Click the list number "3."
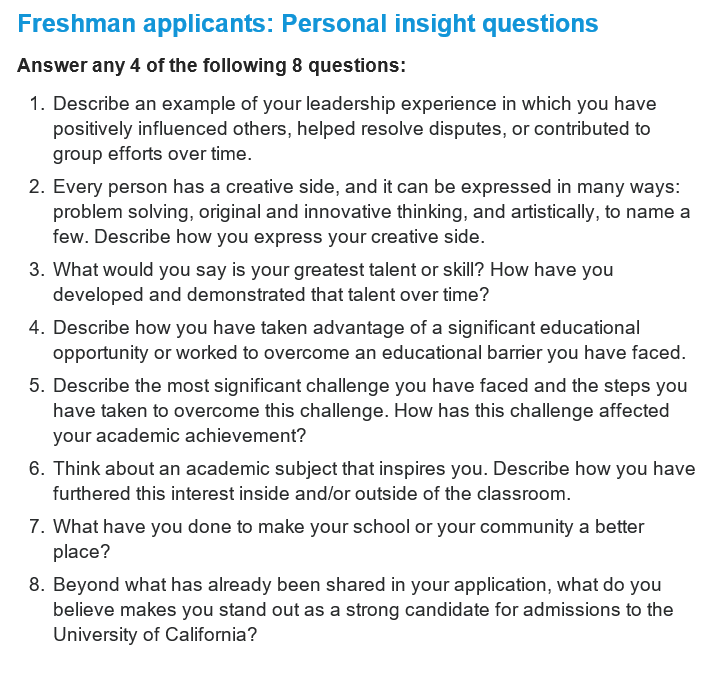The image size is (717, 678). [x=37, y=270]
